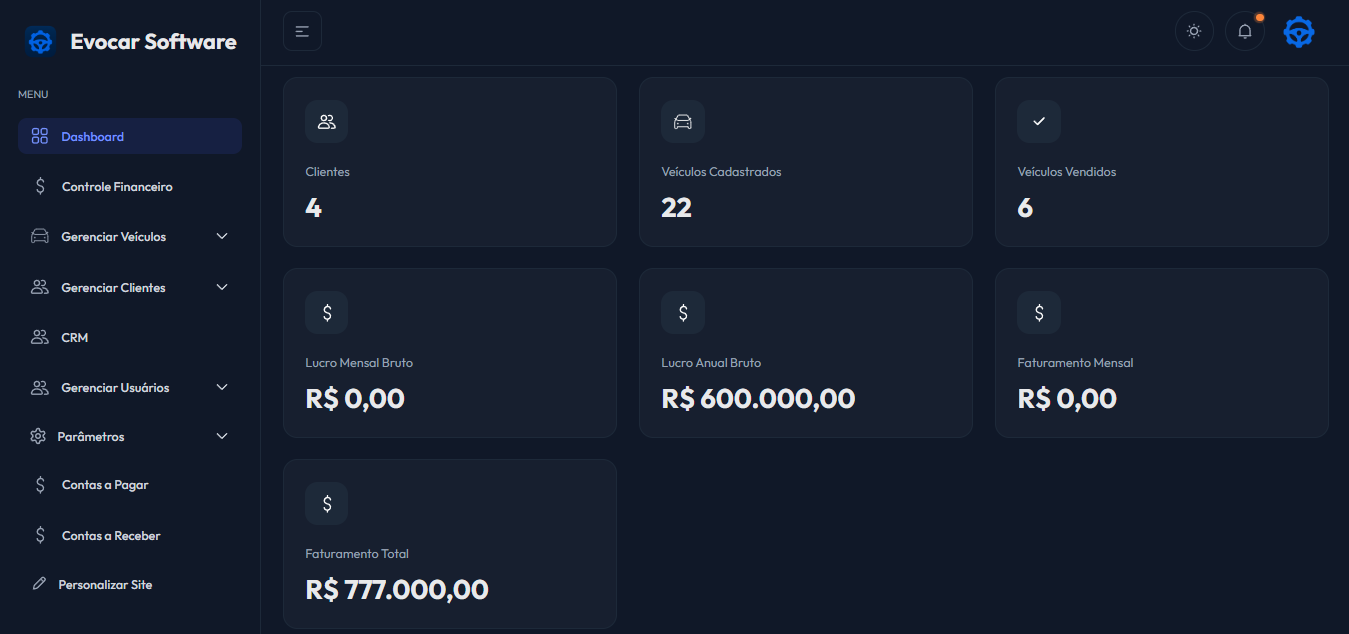Click the Clientes card people icon
This screenshot has height=634, width=1349.
(327, 122)
